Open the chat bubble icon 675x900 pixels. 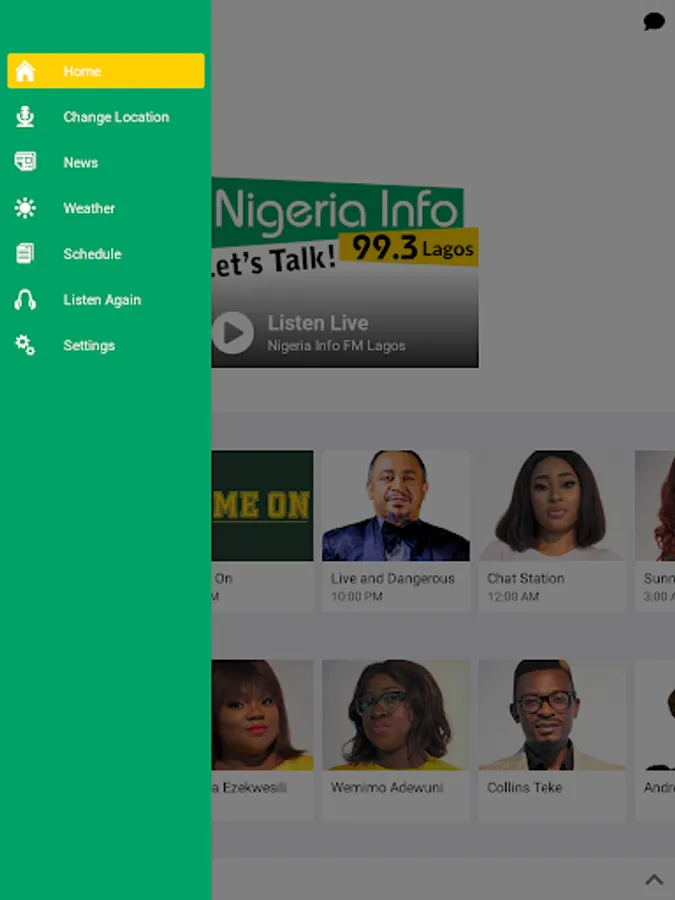coord(654,22)
